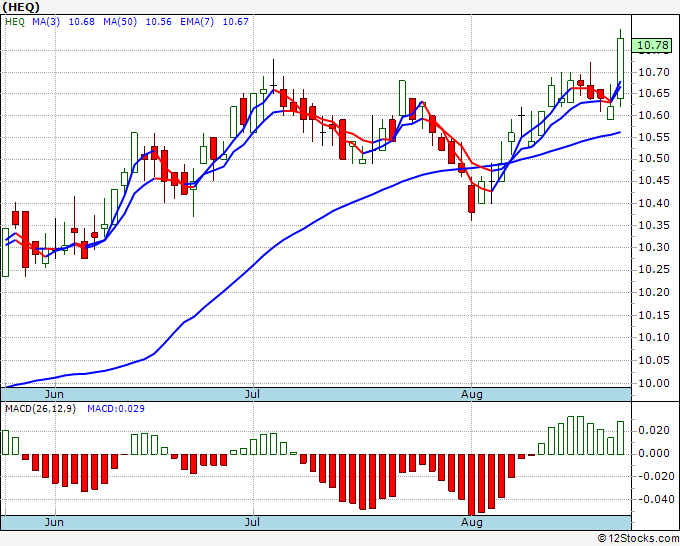Click Jul on the MACD panel axis

252,522
